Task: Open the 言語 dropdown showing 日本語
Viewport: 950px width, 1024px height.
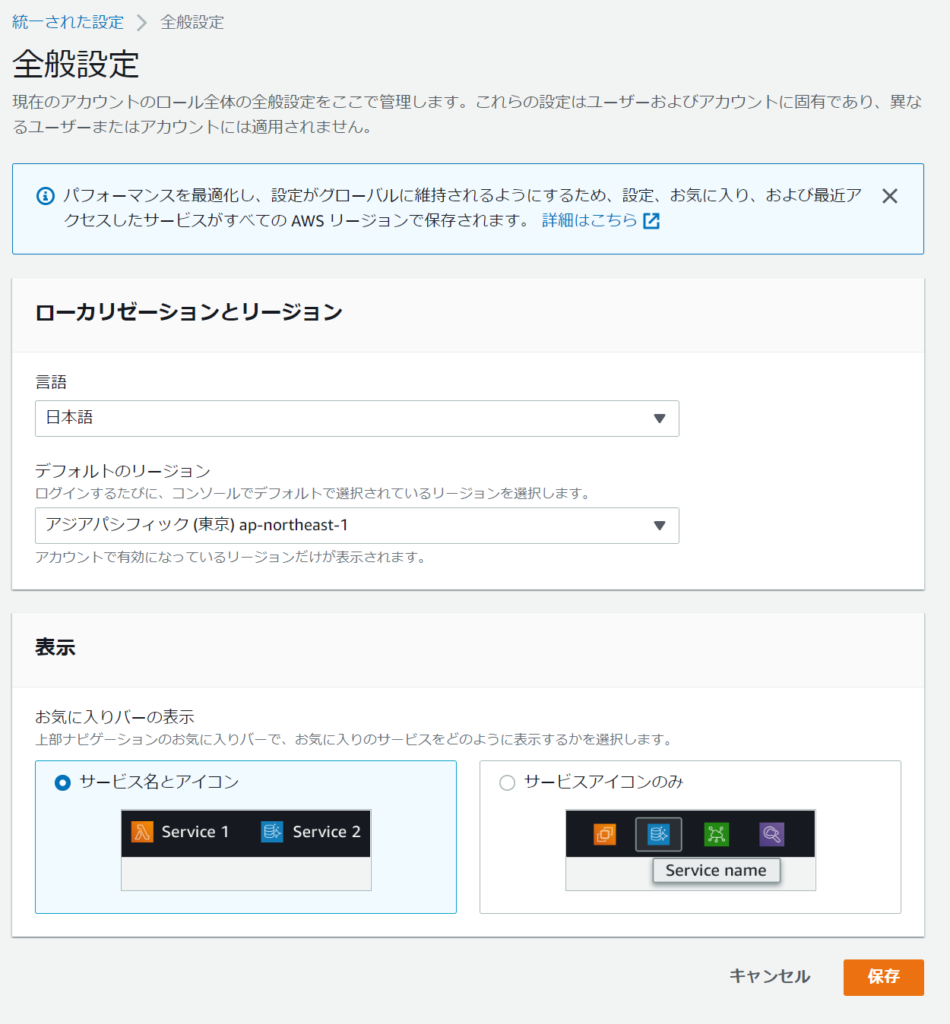Action: (x=357, y=419)
